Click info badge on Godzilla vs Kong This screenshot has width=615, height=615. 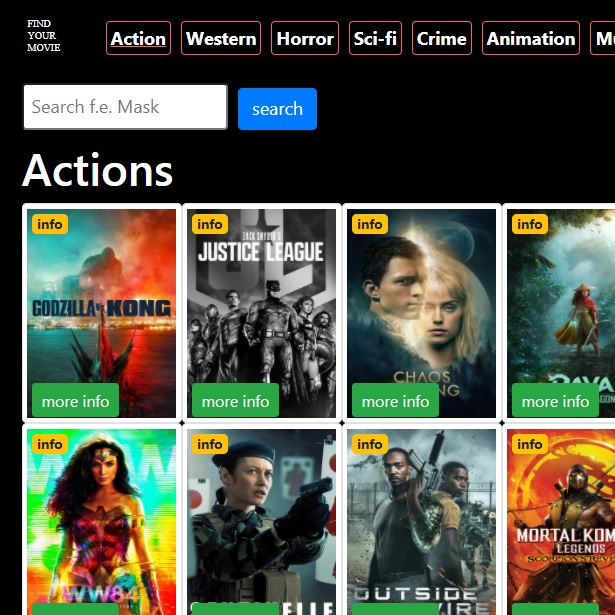50,224
